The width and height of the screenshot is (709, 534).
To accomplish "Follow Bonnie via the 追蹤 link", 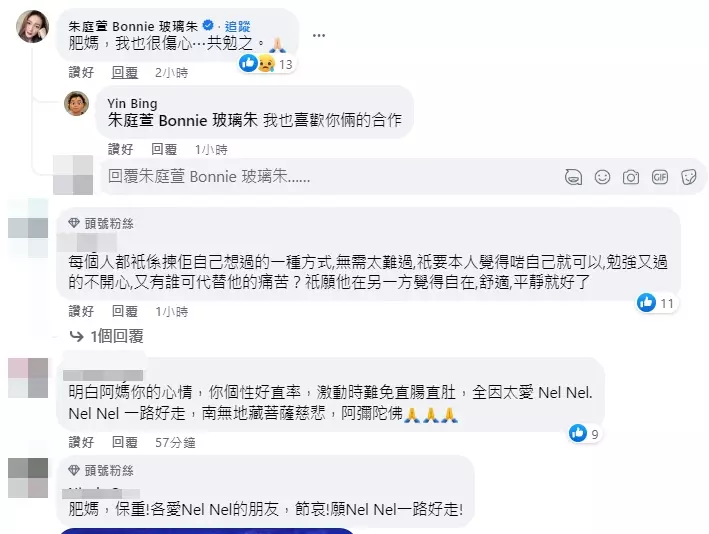I will (x=237, y=26).
